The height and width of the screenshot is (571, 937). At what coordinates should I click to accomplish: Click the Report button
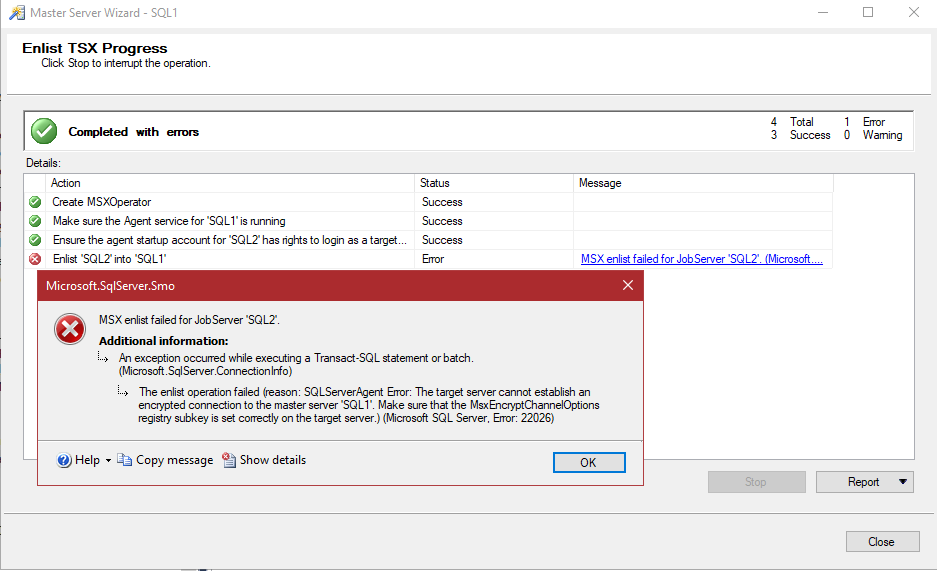(863, 481)
